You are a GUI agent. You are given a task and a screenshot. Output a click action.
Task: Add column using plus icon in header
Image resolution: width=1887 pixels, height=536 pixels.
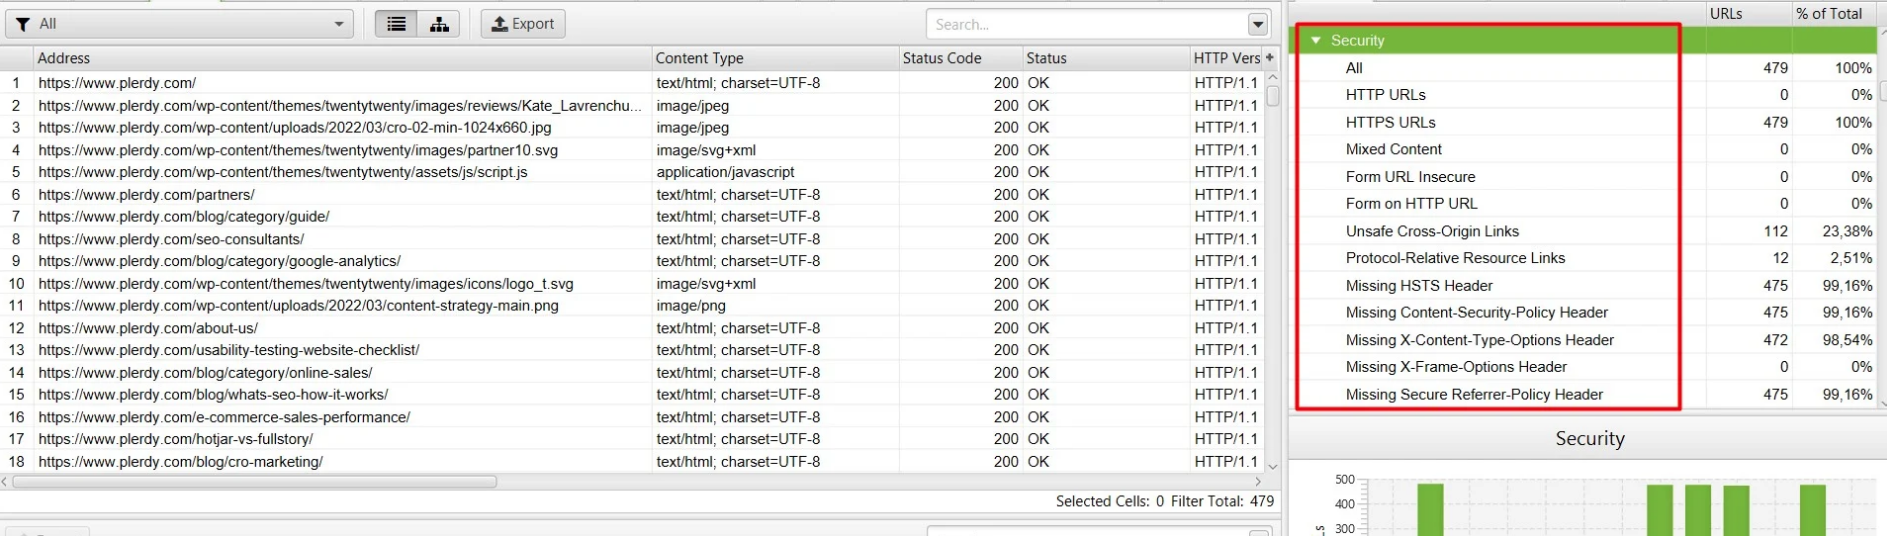1270,58
